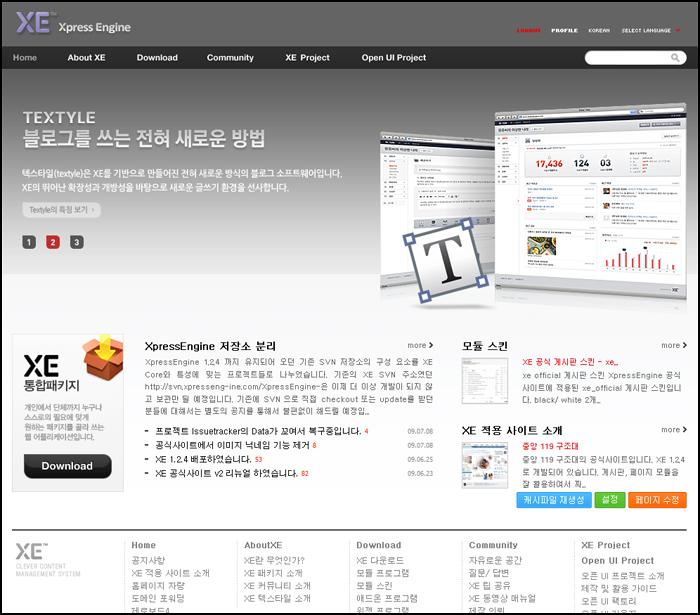Click footer XE 동영상 매뉴얼 link
The height and width of the screenshot is (615, 700).
(x=502, y=598)
